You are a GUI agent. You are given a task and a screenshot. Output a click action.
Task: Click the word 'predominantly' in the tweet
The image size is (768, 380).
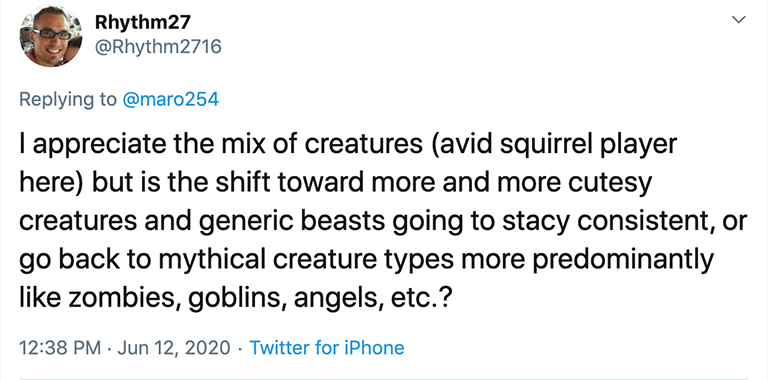coord(623,260)
